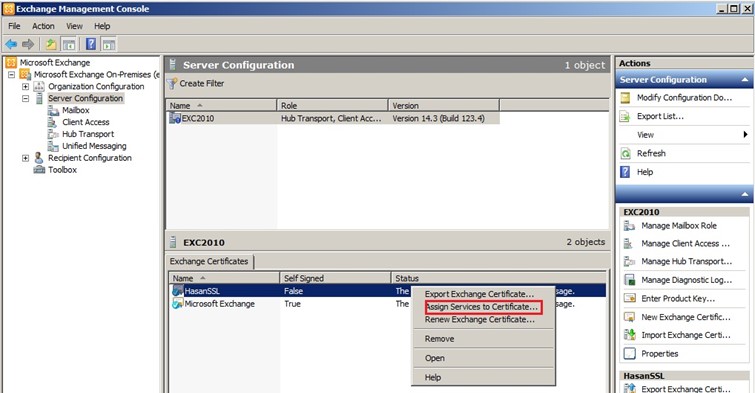
Task: Sort servers by the Name column header
Action: (x=221, y=105)
